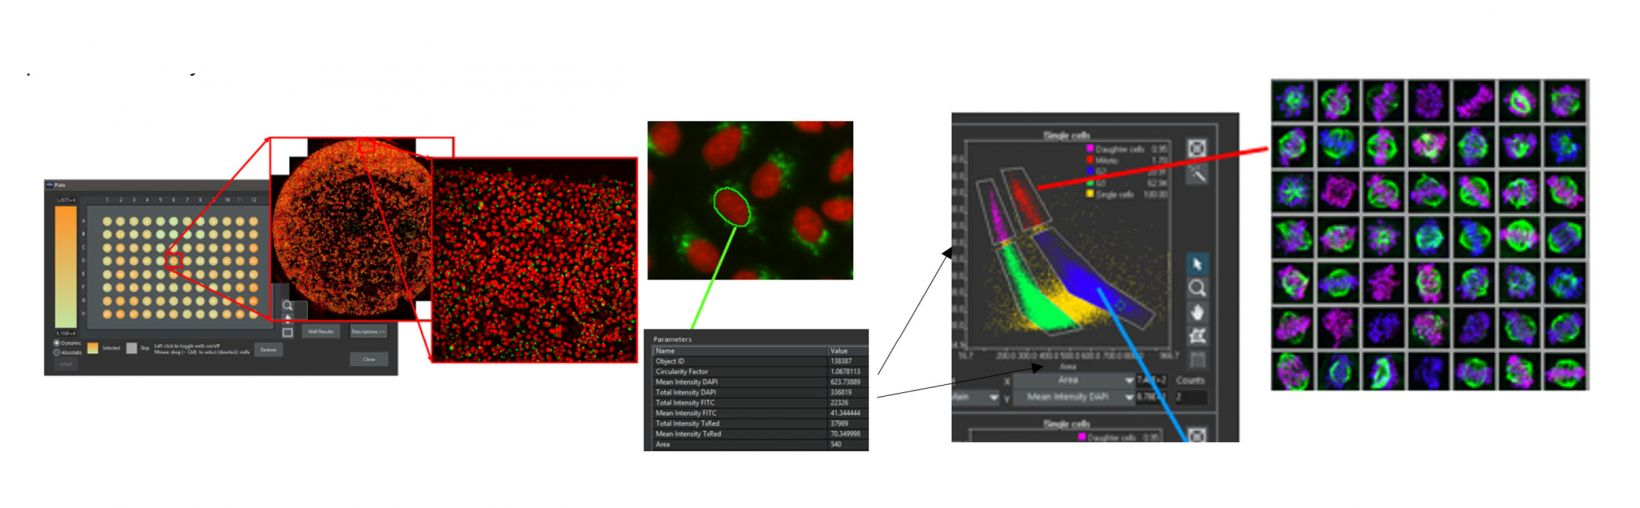Select the Dynamic radio button
This screenshot has height=508, width=1640.
pyautogui.click(x=57, y=343)
